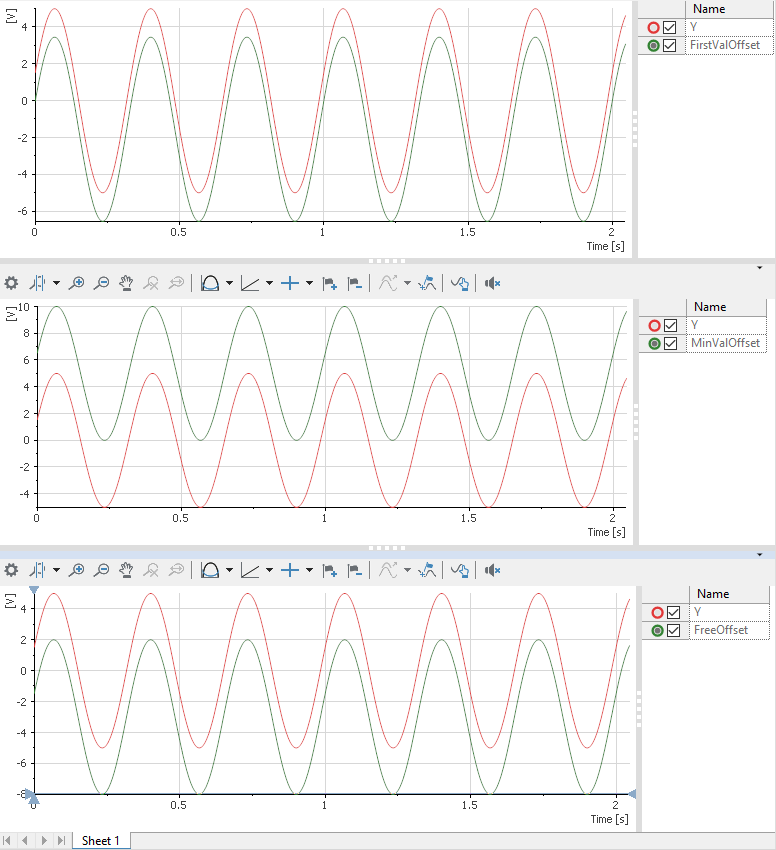Open the envelope curve dropdown arrow in bottom toolbar
Screen dimensions: 776x850
pos(229,569)
